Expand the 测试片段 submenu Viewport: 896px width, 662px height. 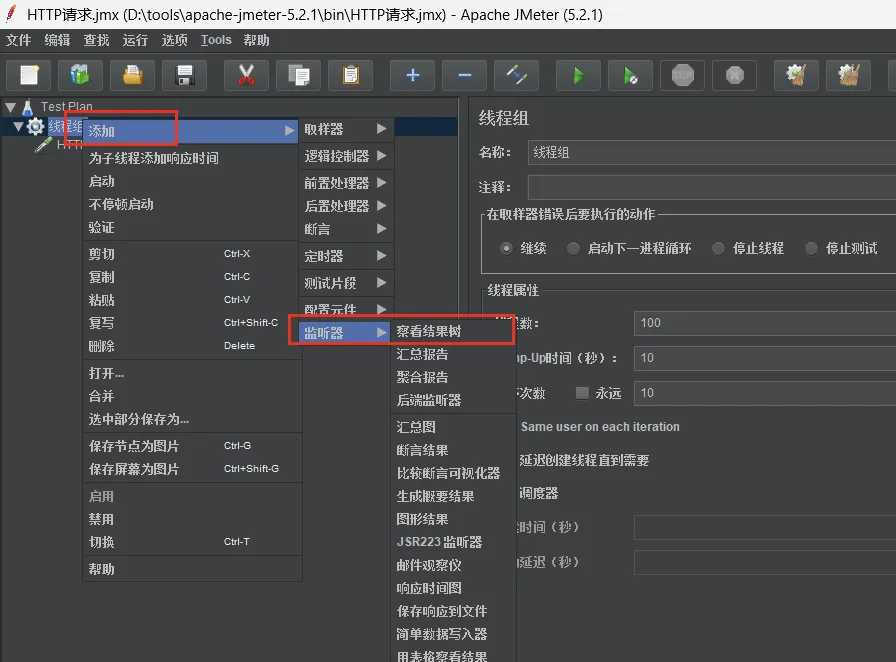coord(346,283)
